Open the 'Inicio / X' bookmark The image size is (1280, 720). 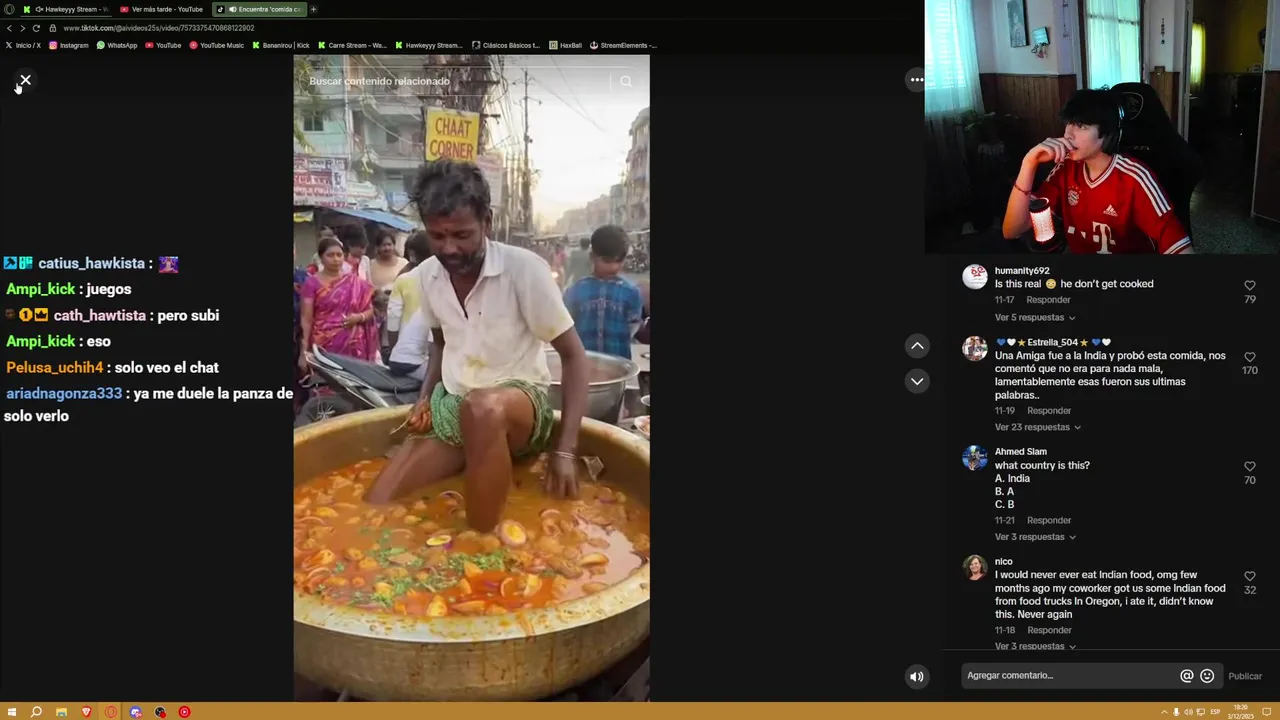coord(23,45)
